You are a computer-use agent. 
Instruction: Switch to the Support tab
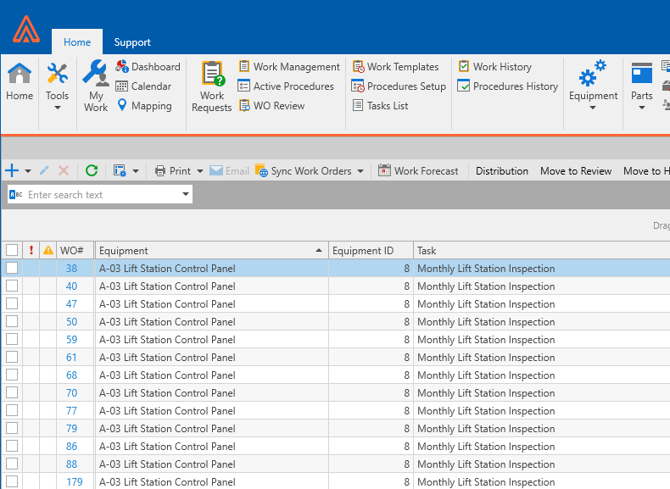(132, 42)
